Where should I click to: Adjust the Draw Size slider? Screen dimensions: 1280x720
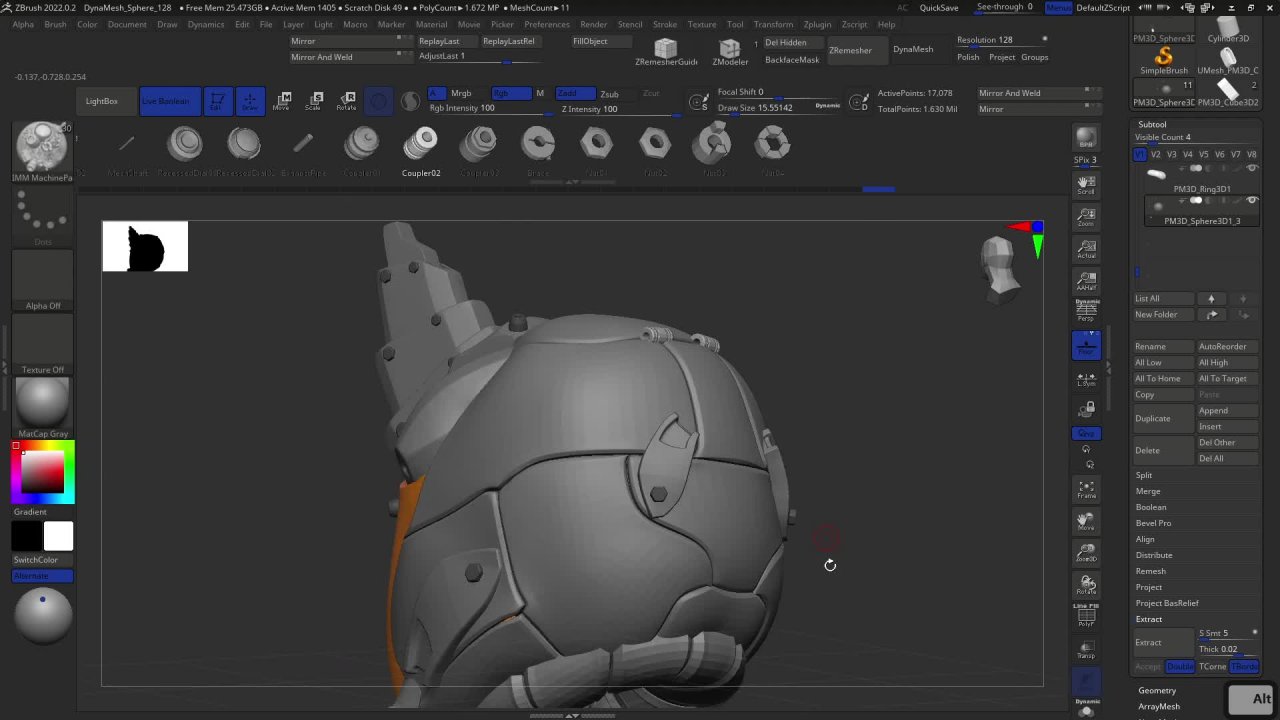[x=778, y=107]
